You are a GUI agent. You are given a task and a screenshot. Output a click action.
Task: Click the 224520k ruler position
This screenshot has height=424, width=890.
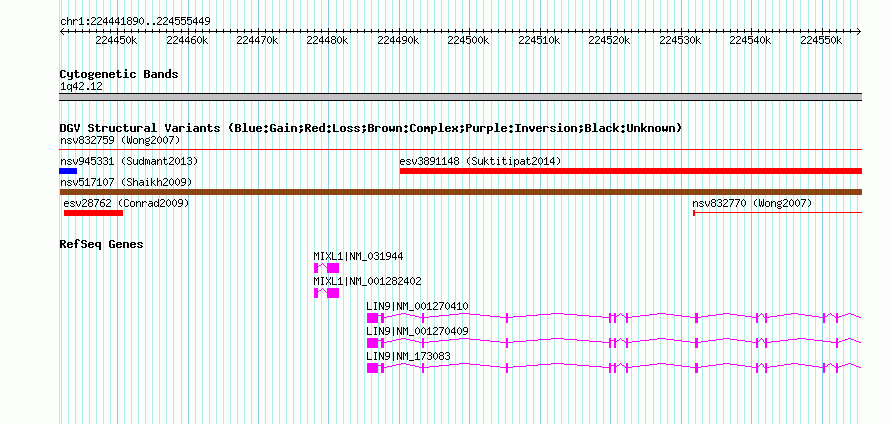point(610,40)
